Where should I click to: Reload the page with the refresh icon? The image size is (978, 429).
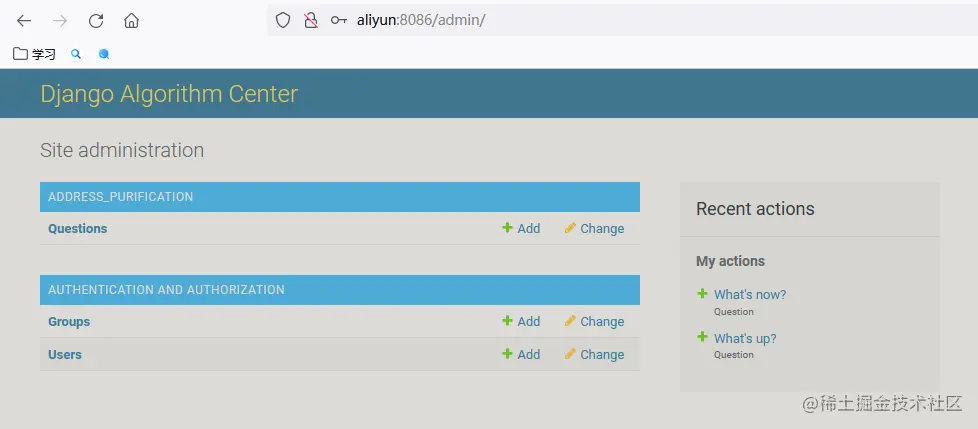point(95,21)
